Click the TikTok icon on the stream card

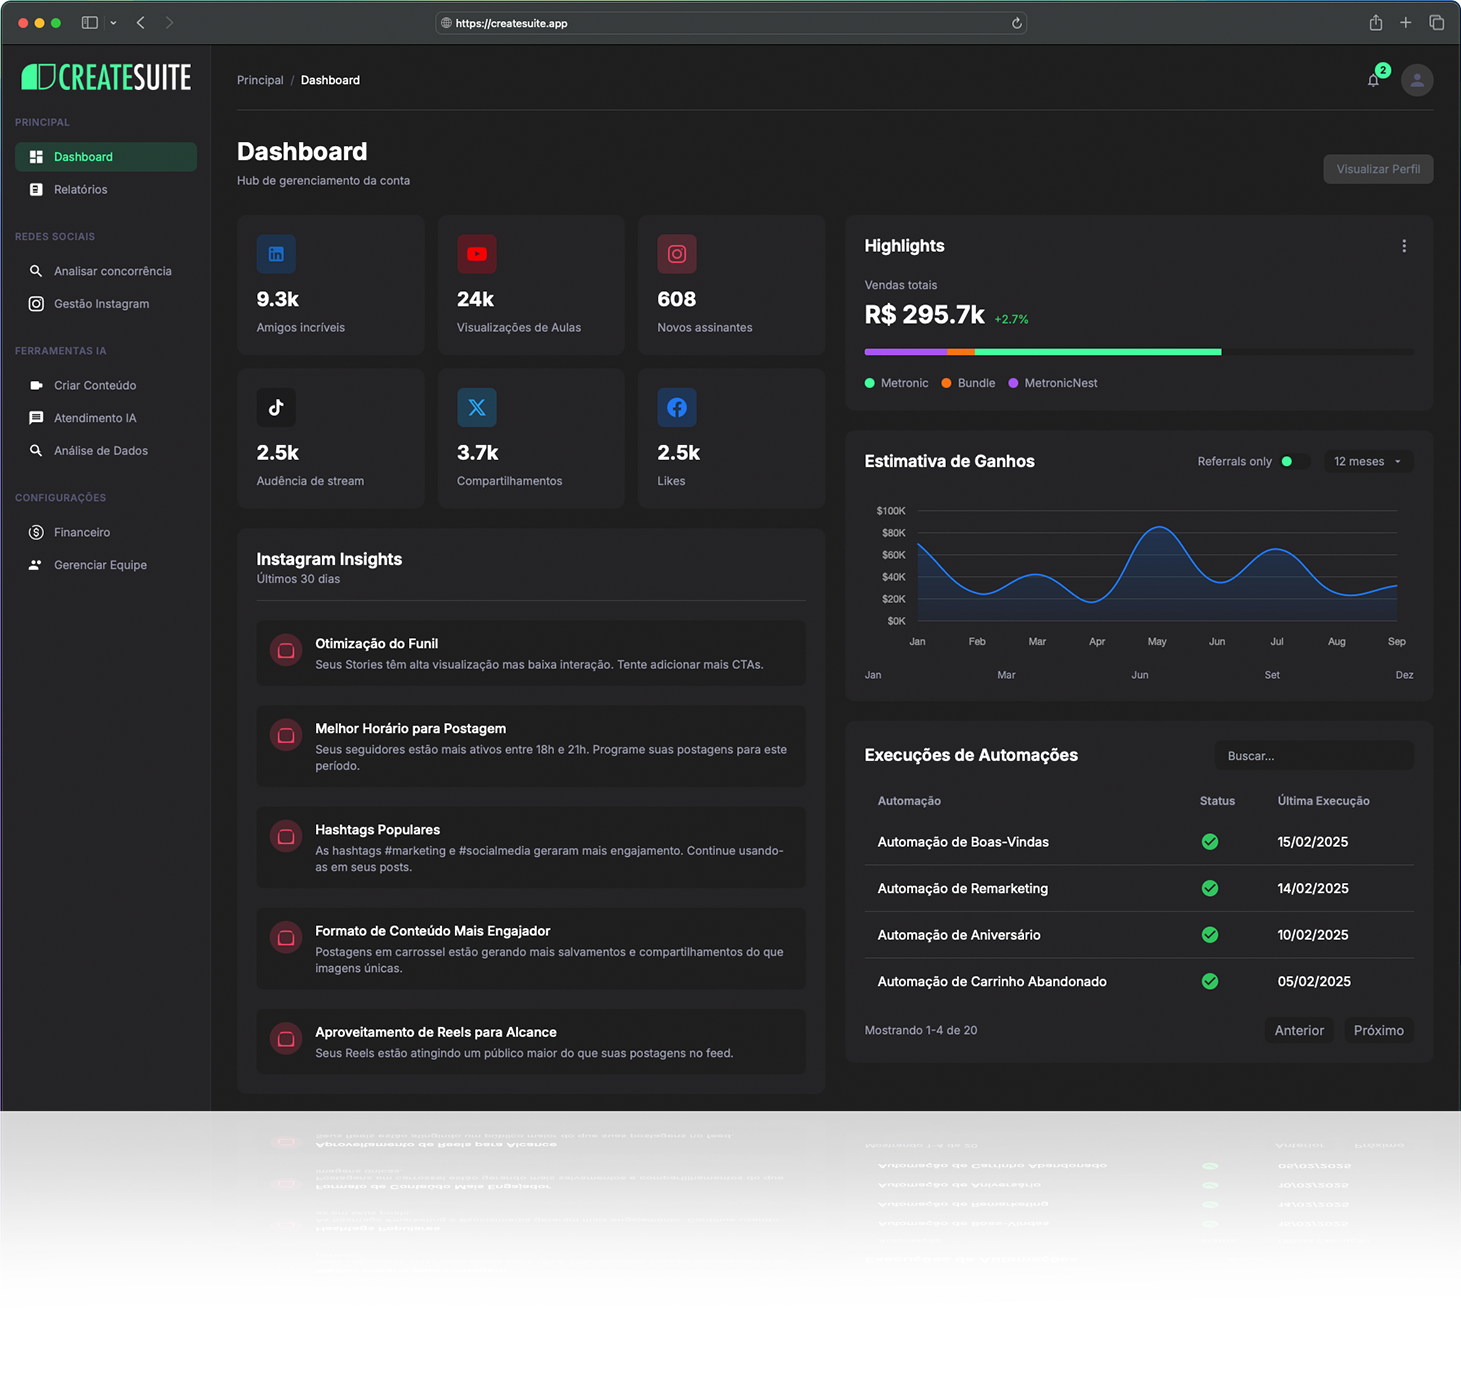[276, 407]
